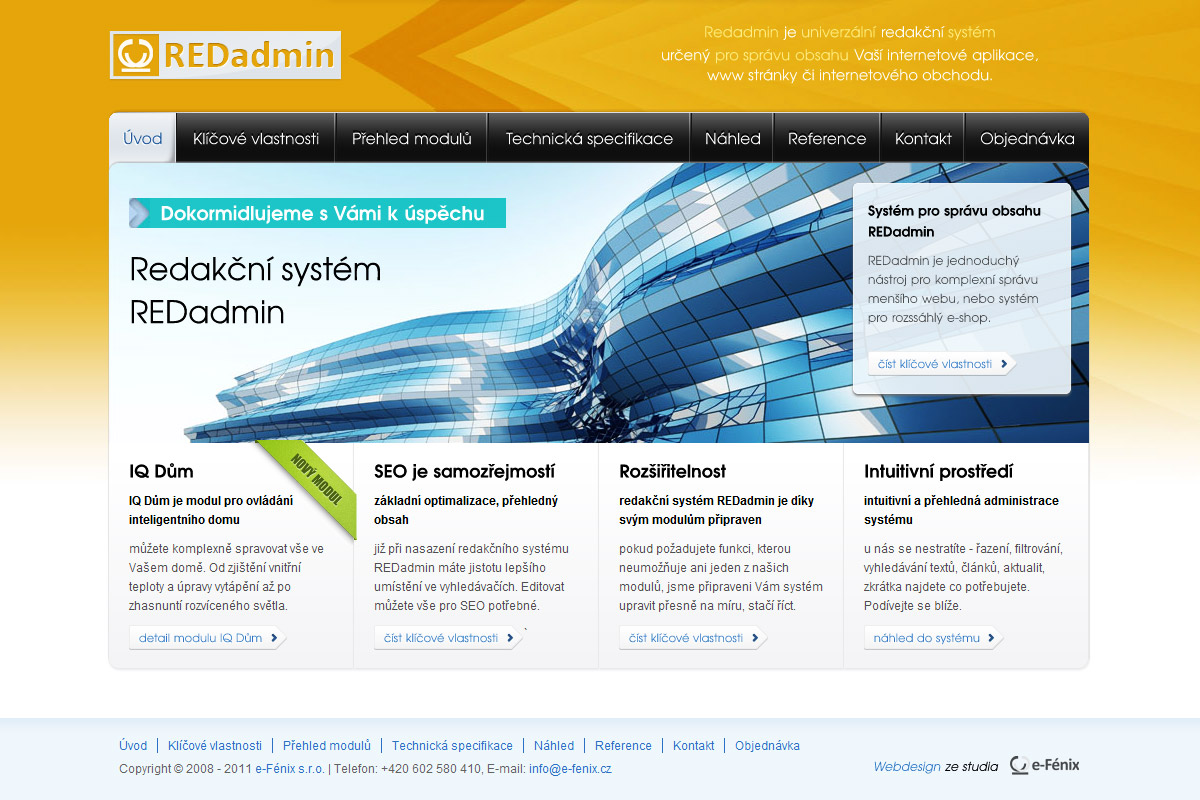Click 'detail modulu IQ Dům' button
This screenshot has height=800, width=1200.
point(208,637)
